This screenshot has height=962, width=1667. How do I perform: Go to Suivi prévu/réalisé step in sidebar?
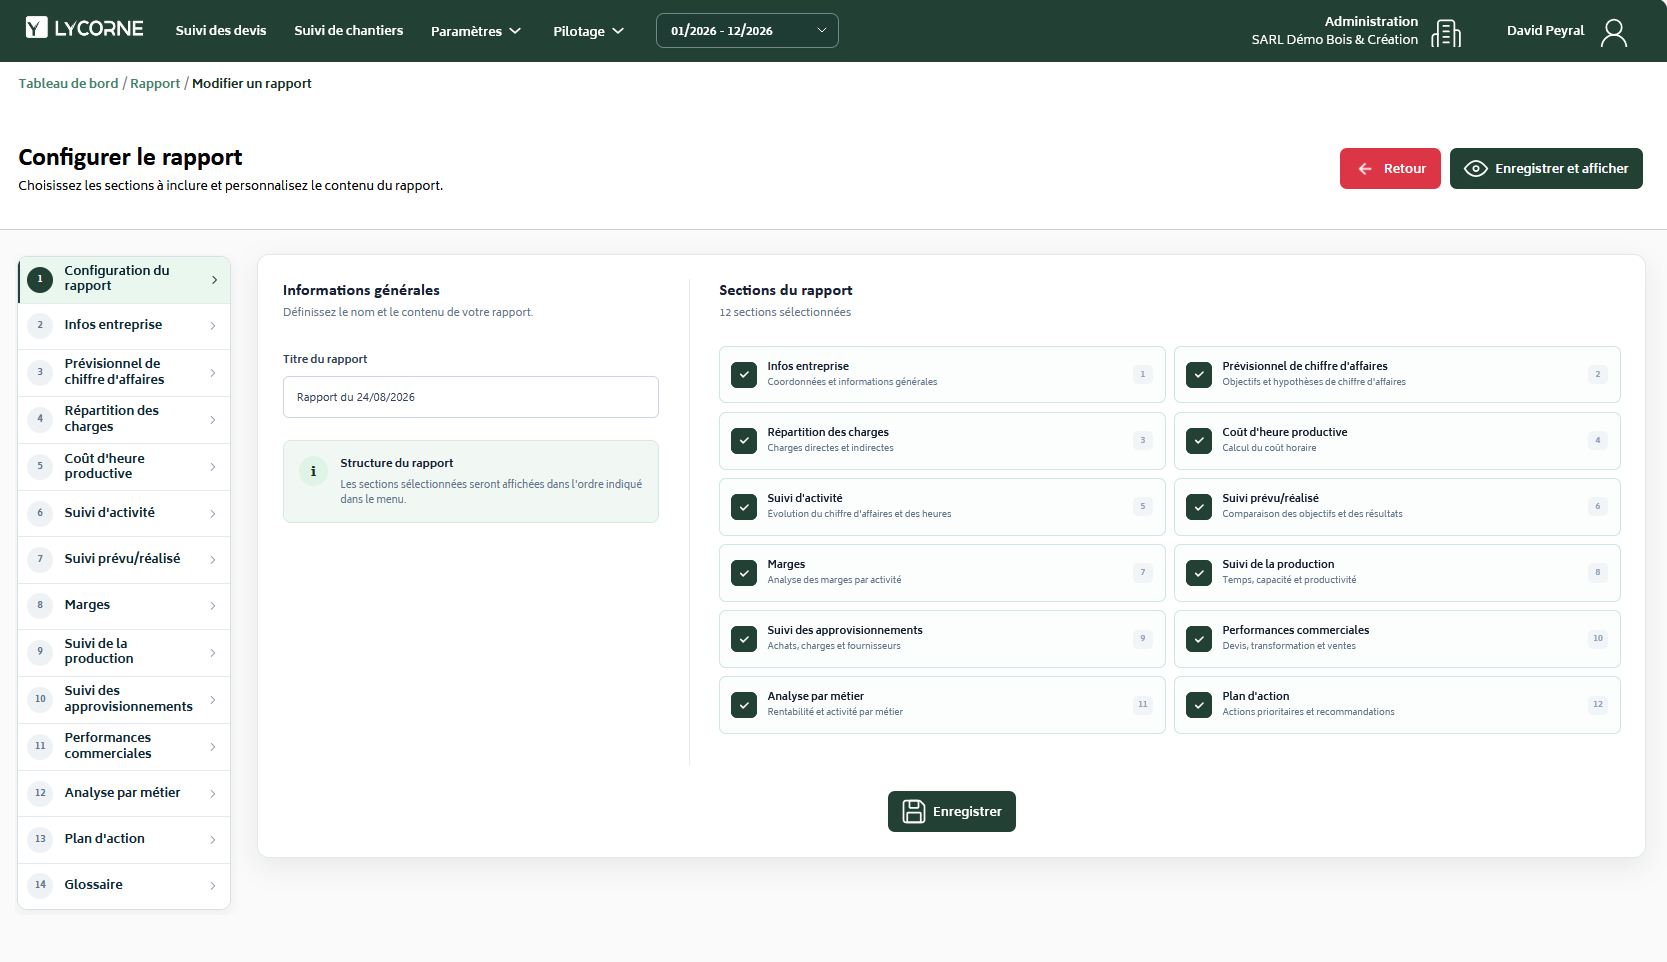tap(124, 559)
